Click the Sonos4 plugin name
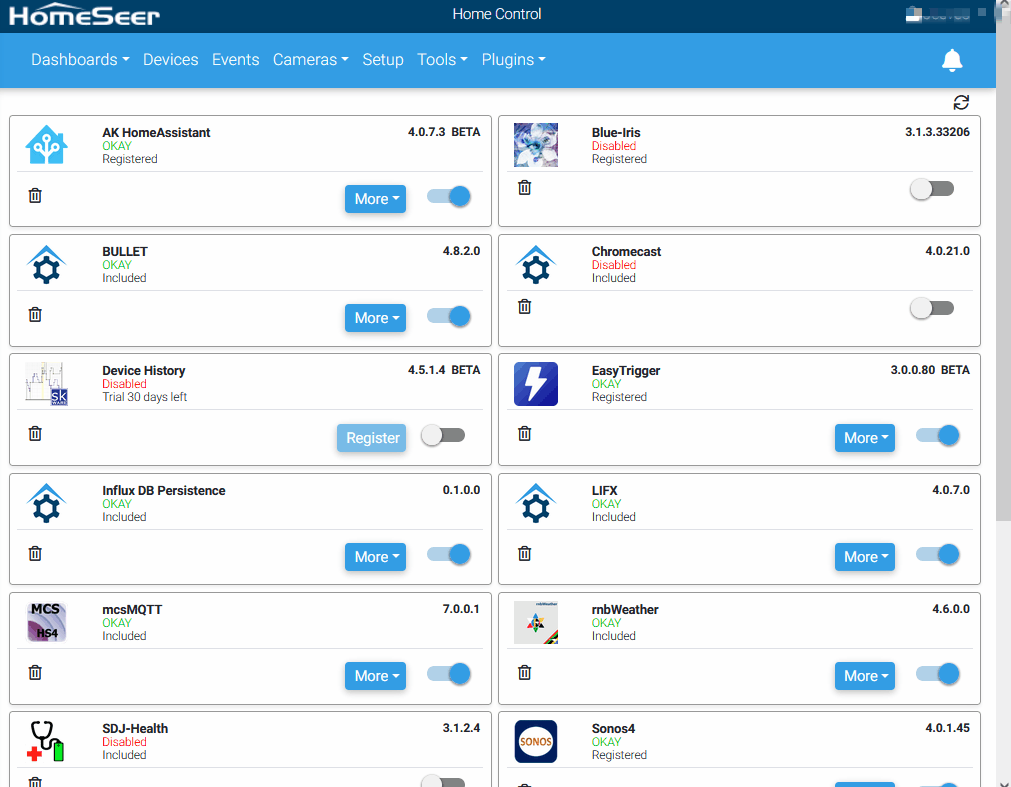 tap(613, 728)
